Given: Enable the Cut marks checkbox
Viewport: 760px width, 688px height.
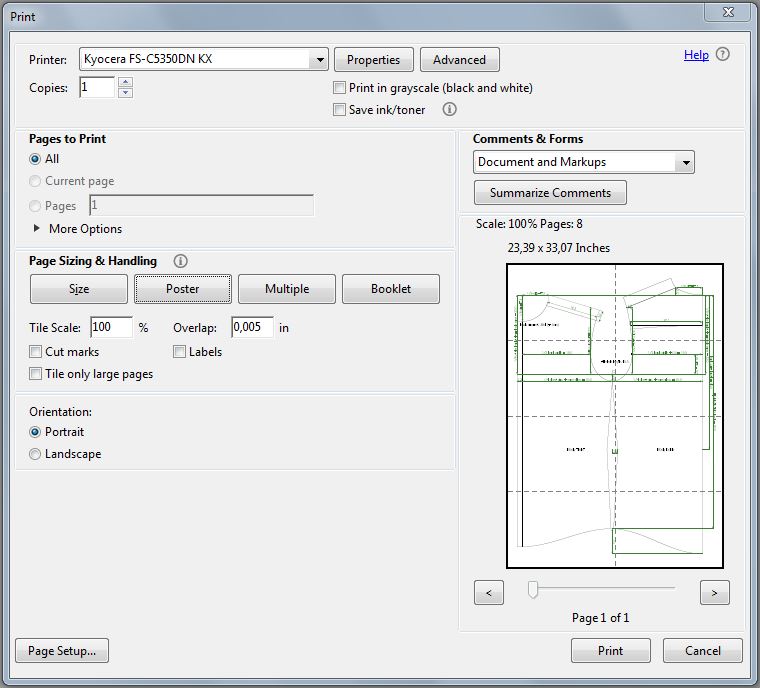Looking at the screenshot, I should [35, 352].
